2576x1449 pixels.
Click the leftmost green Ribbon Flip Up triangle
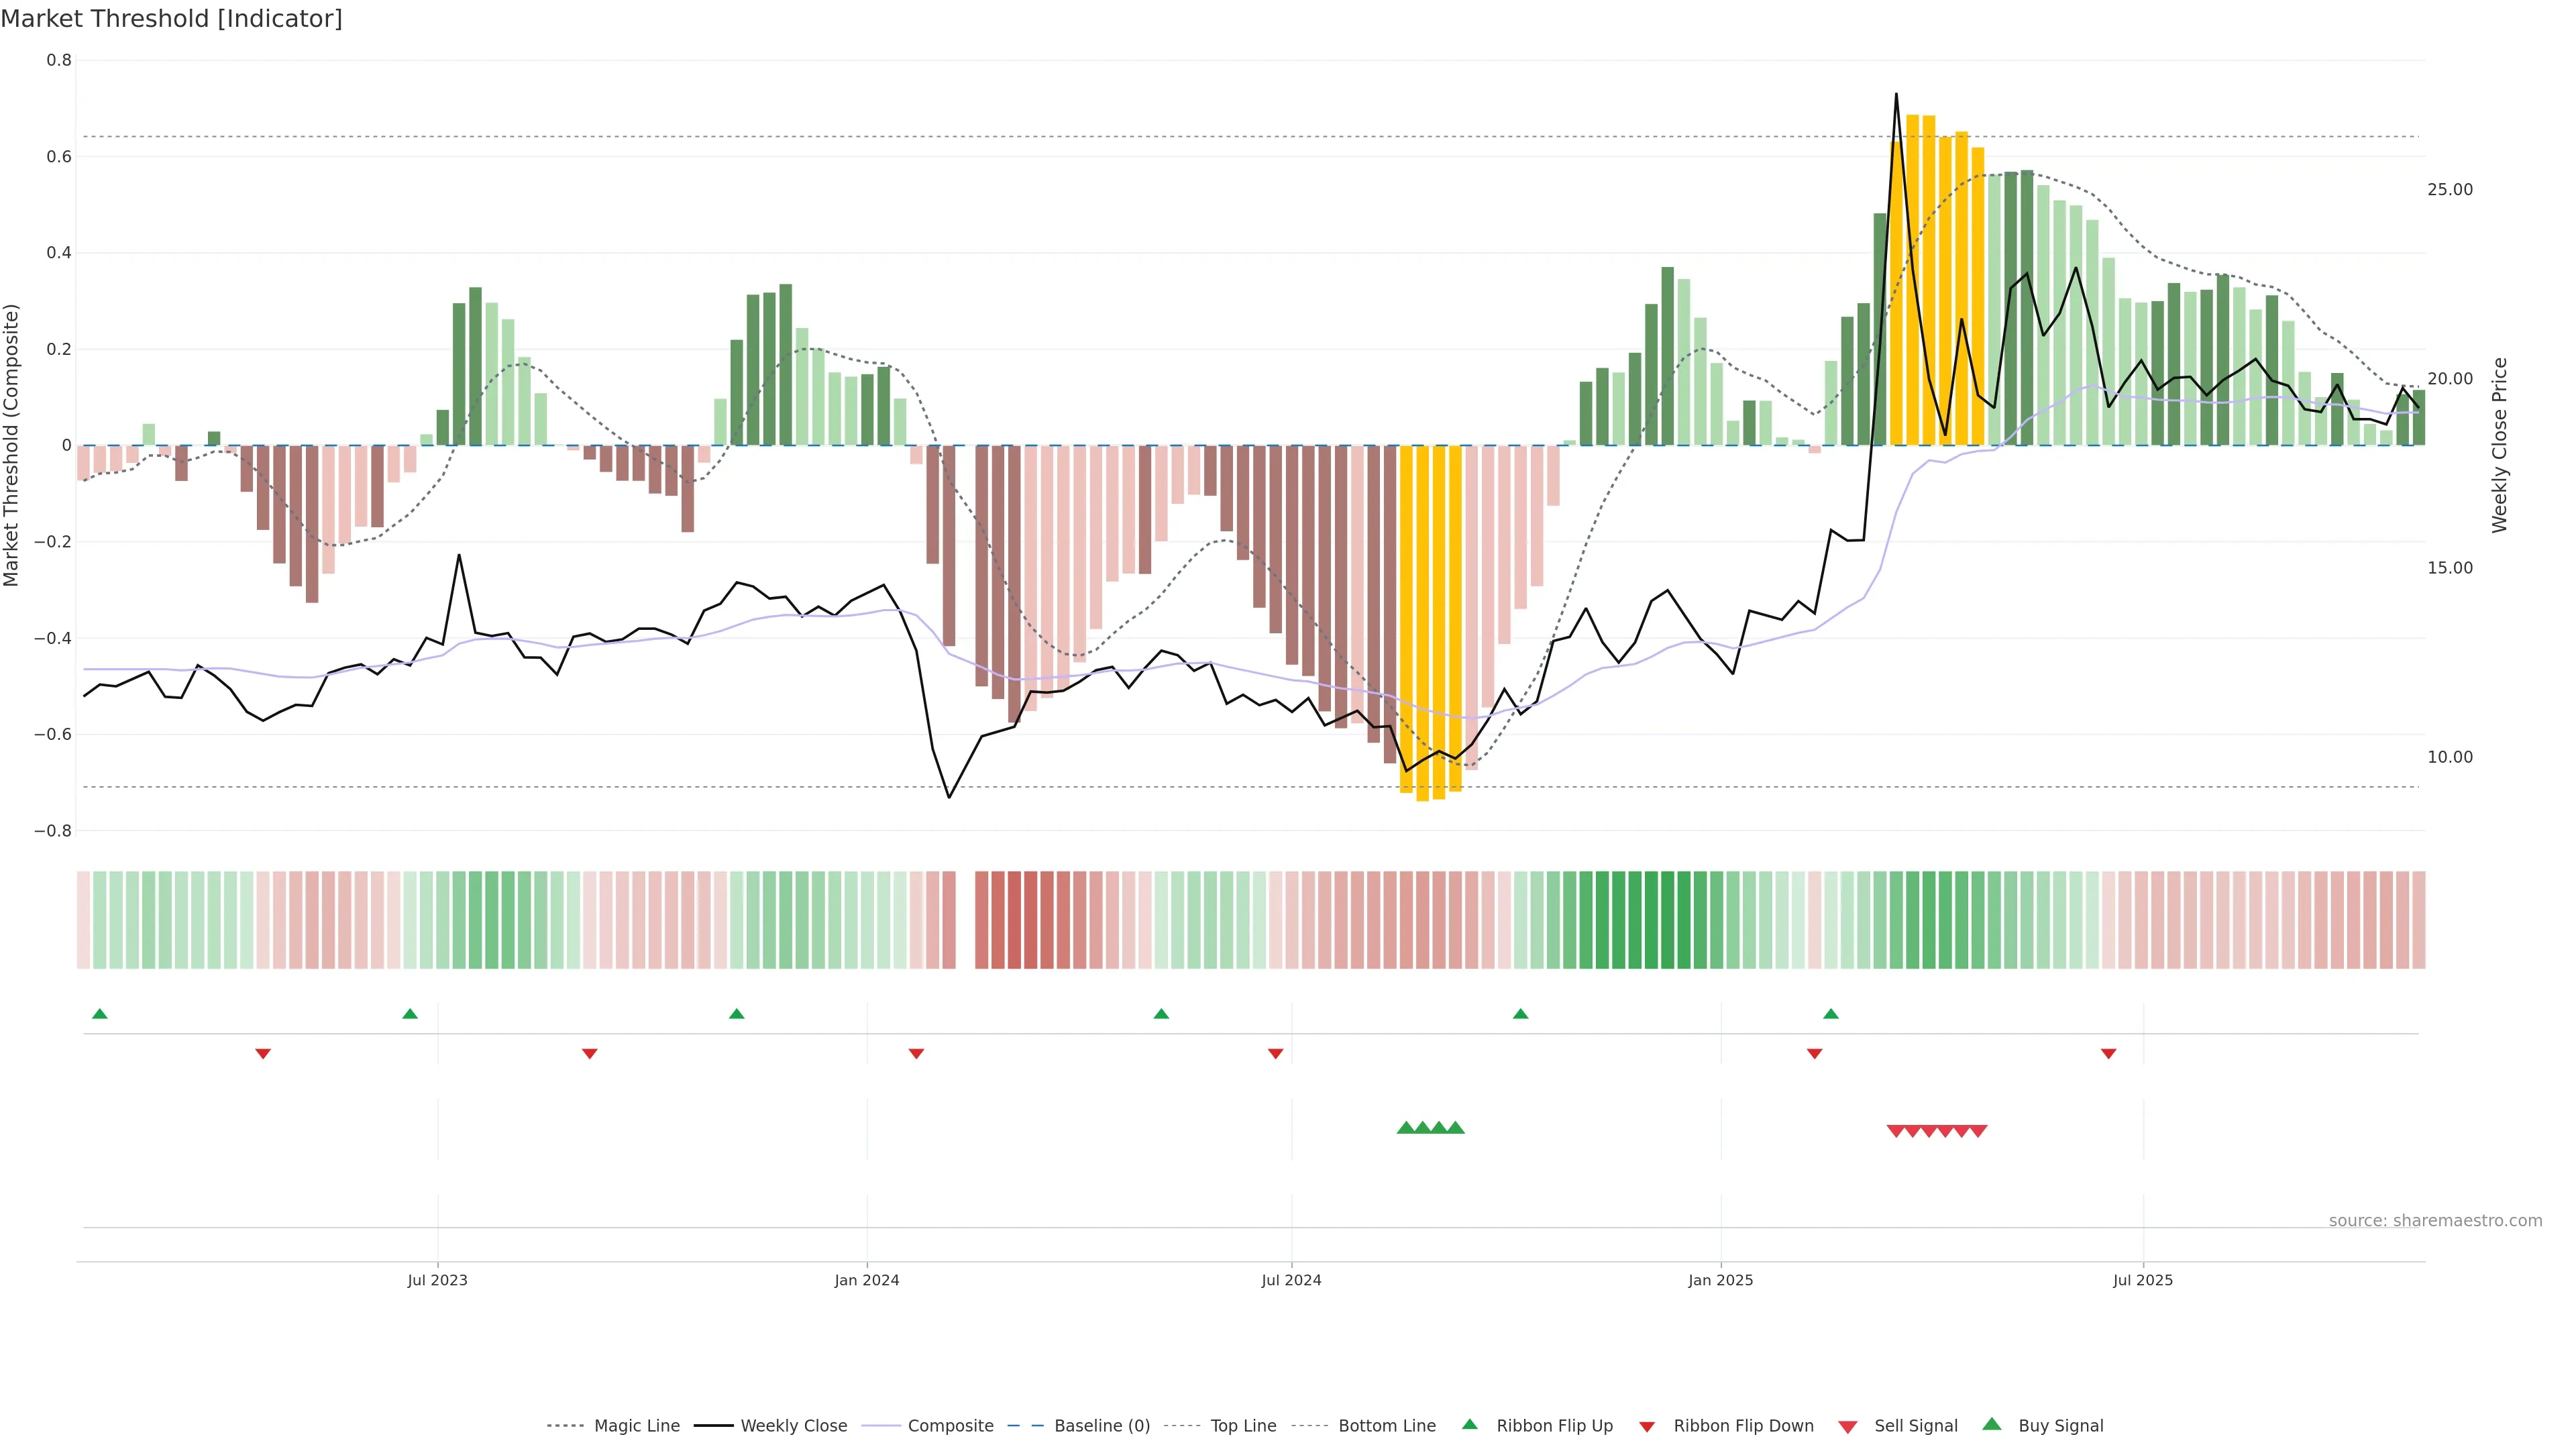click(x=99, y=1014)
